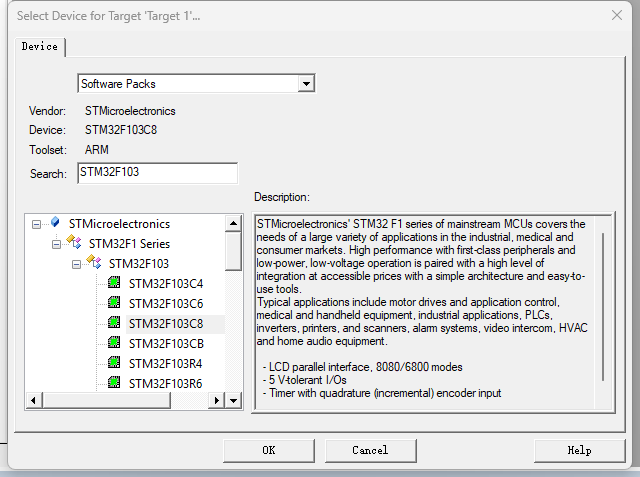The height and width of the screenshot is (477, 640).
Task: Click the chip icon beside STM32F103R6
Action: coord(114,382)
